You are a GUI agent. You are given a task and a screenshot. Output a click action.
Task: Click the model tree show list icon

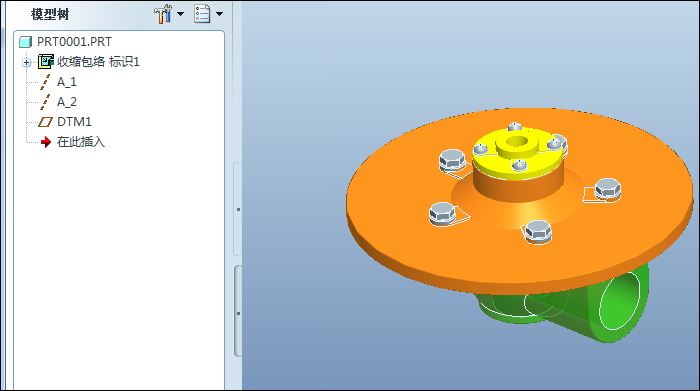(202, 14)
